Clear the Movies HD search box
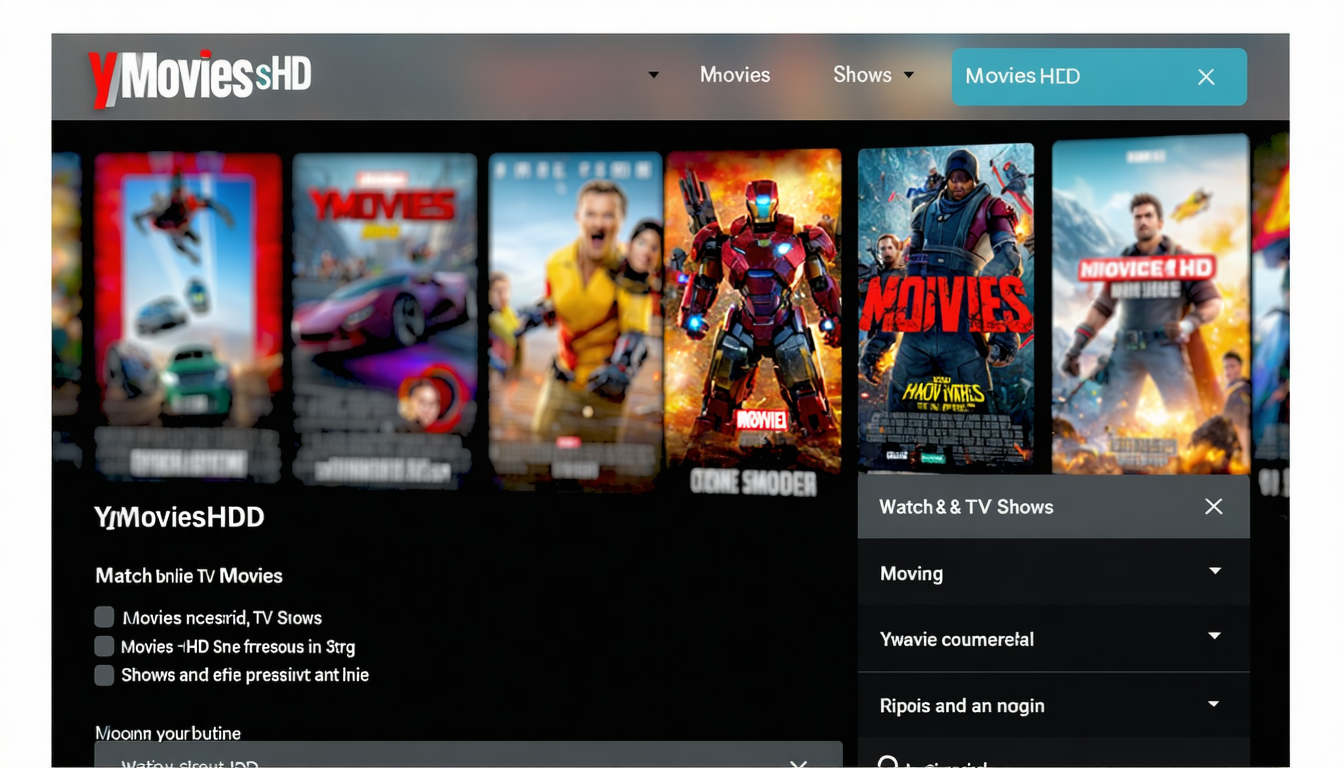Image resolution: width=1344 pixels, height=768 pixels. [x=1206, y=77]
